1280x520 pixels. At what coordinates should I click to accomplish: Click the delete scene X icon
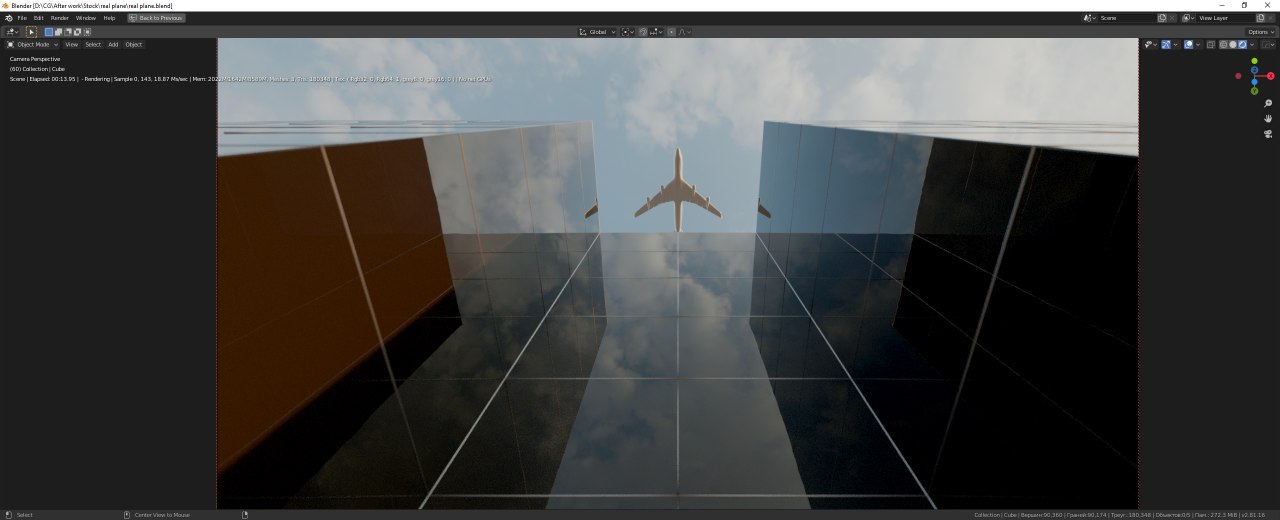point(1172,18)
